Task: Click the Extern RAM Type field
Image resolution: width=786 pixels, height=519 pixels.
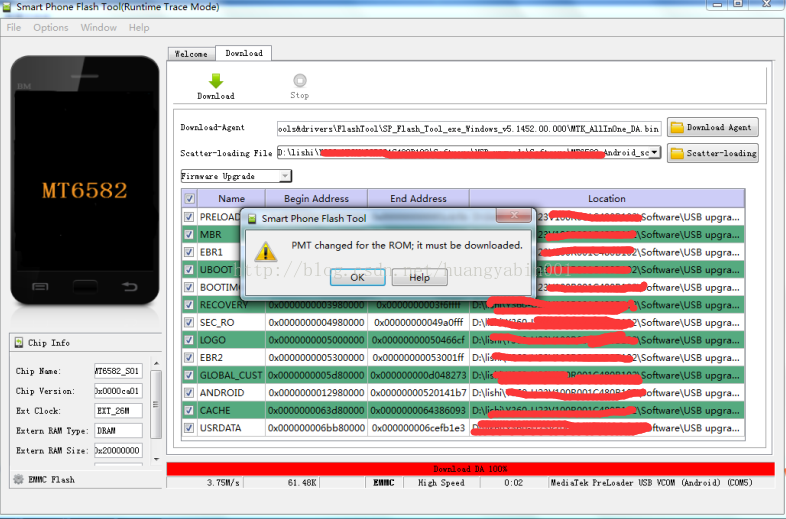Action: (x=118, y=430)
